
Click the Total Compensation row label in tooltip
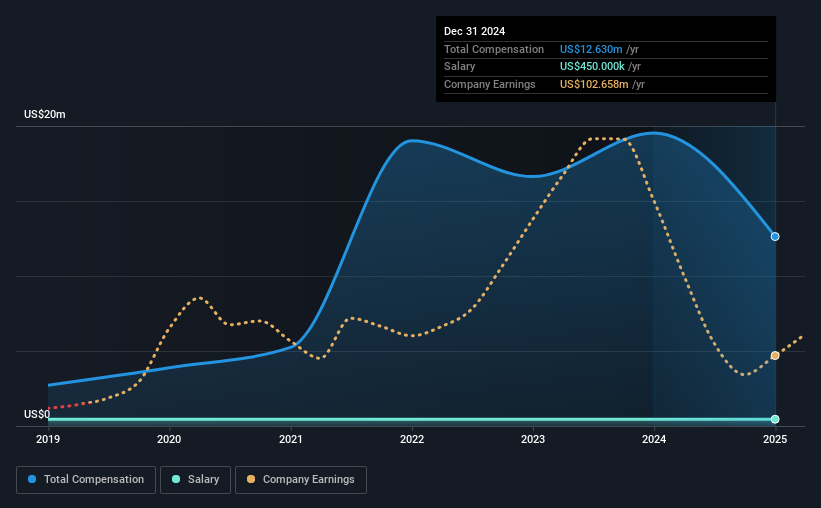(x=494, y=49)
